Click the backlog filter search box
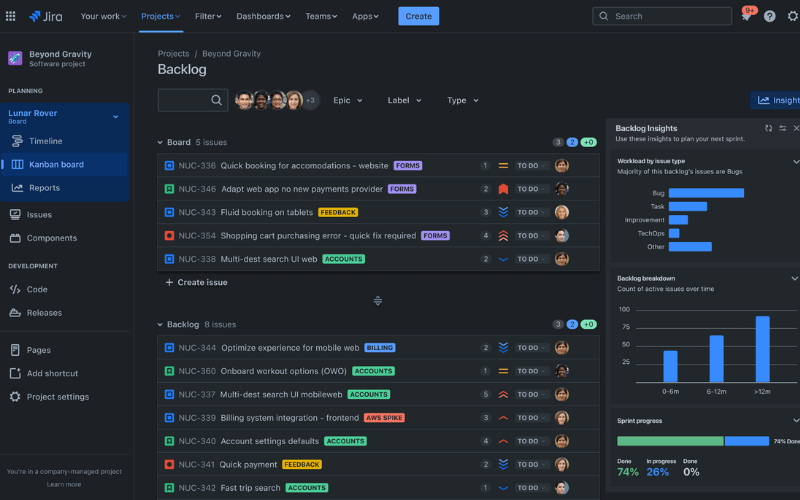This screenshot has height=500, width=800. (x=193, y=100)
